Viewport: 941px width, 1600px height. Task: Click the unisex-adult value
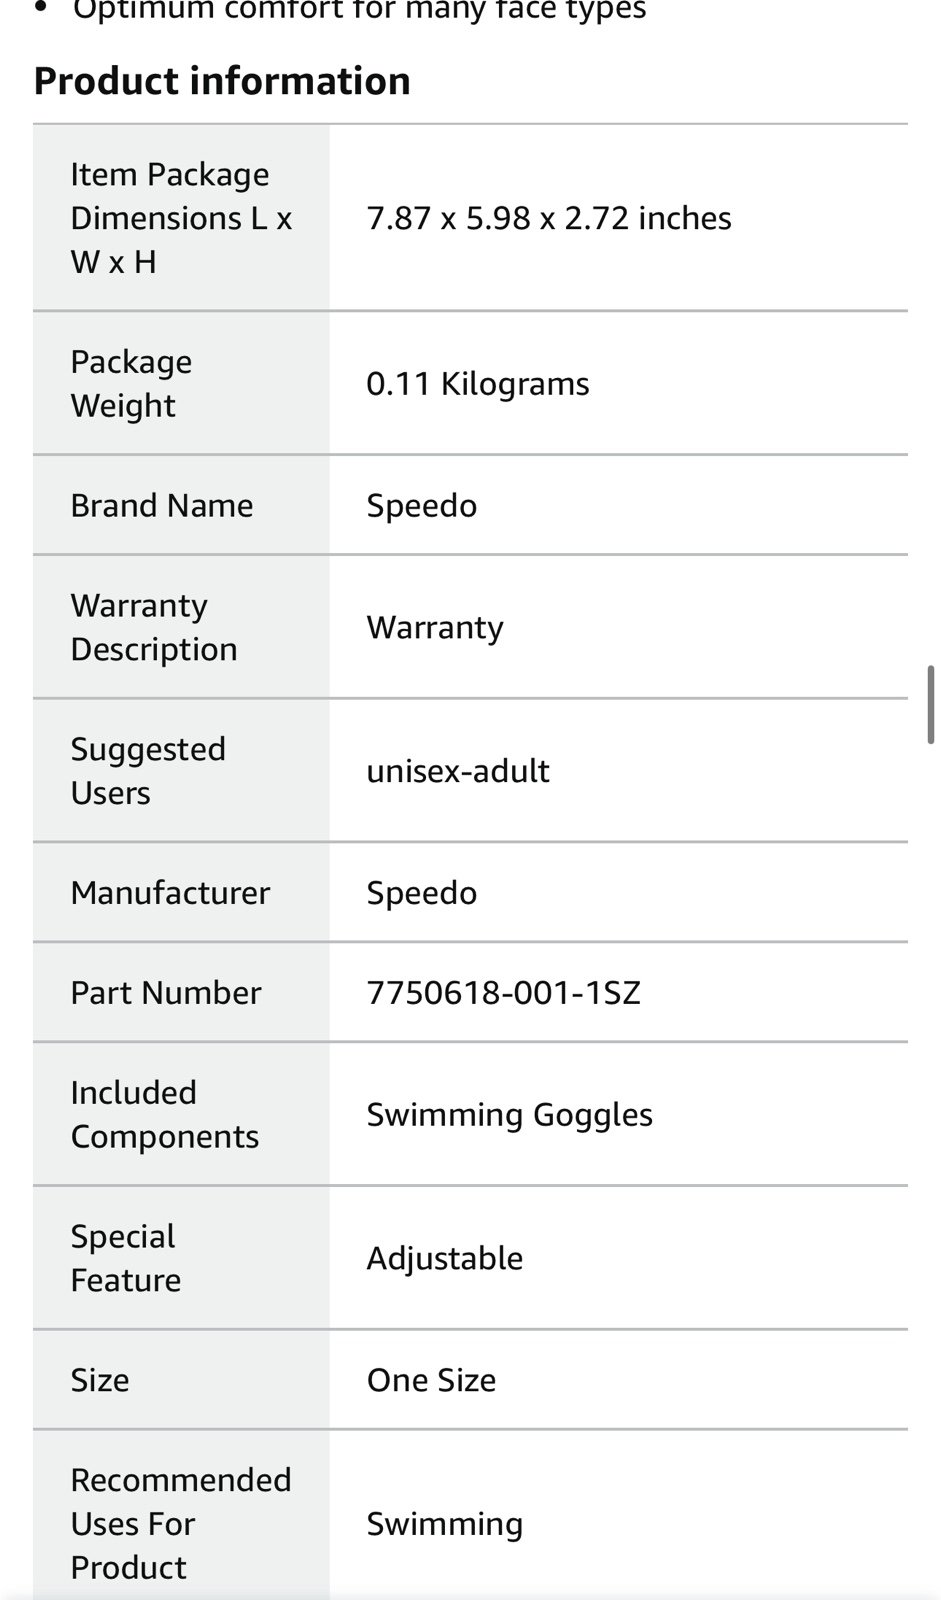pos(458,771)
